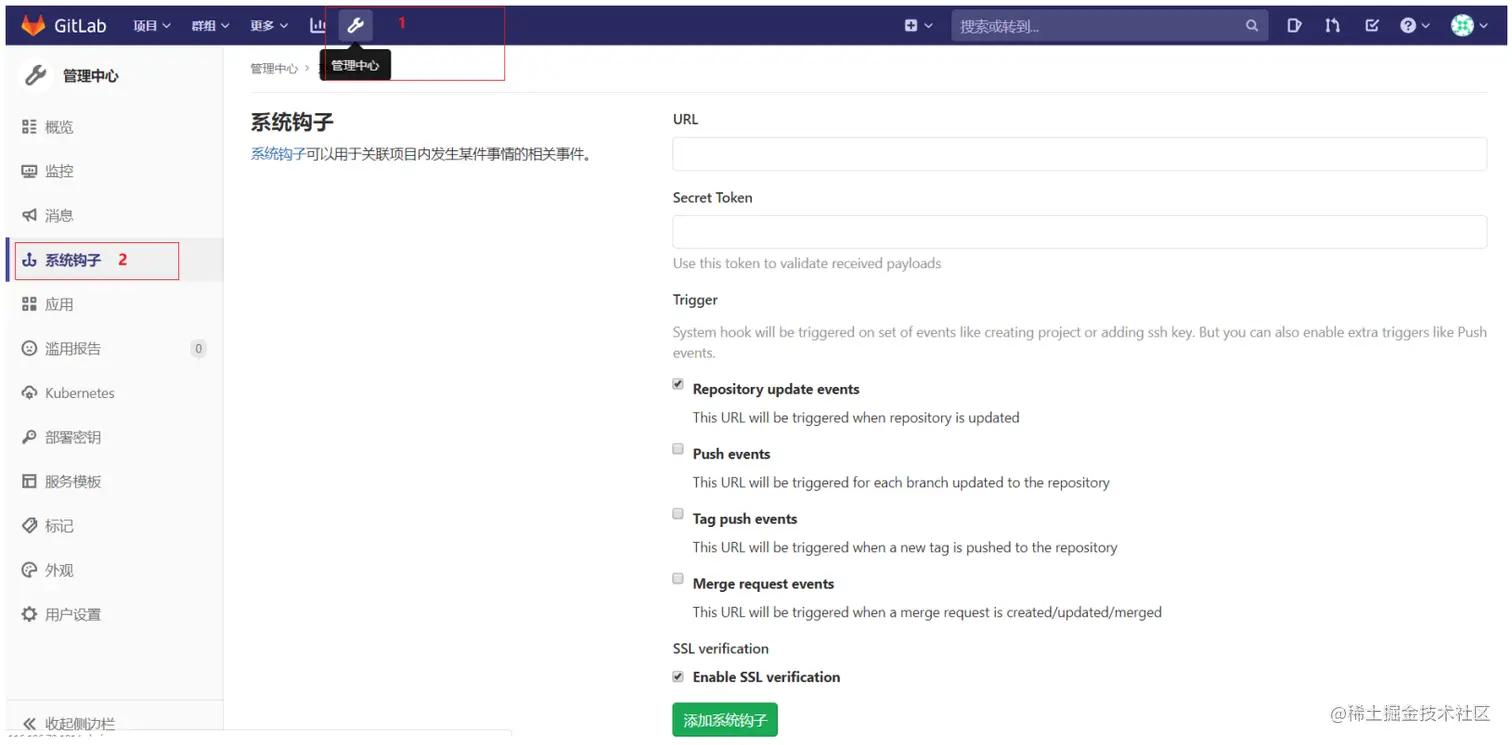Viewport: 1512px width, 745px height.
Task: Click the 监控 monitor icon in sidebar
Action: click(29, 171)
